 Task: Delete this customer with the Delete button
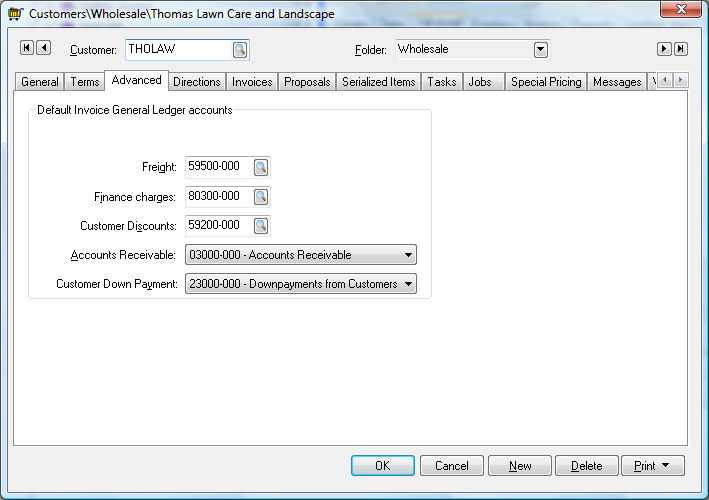click(586, 466)
